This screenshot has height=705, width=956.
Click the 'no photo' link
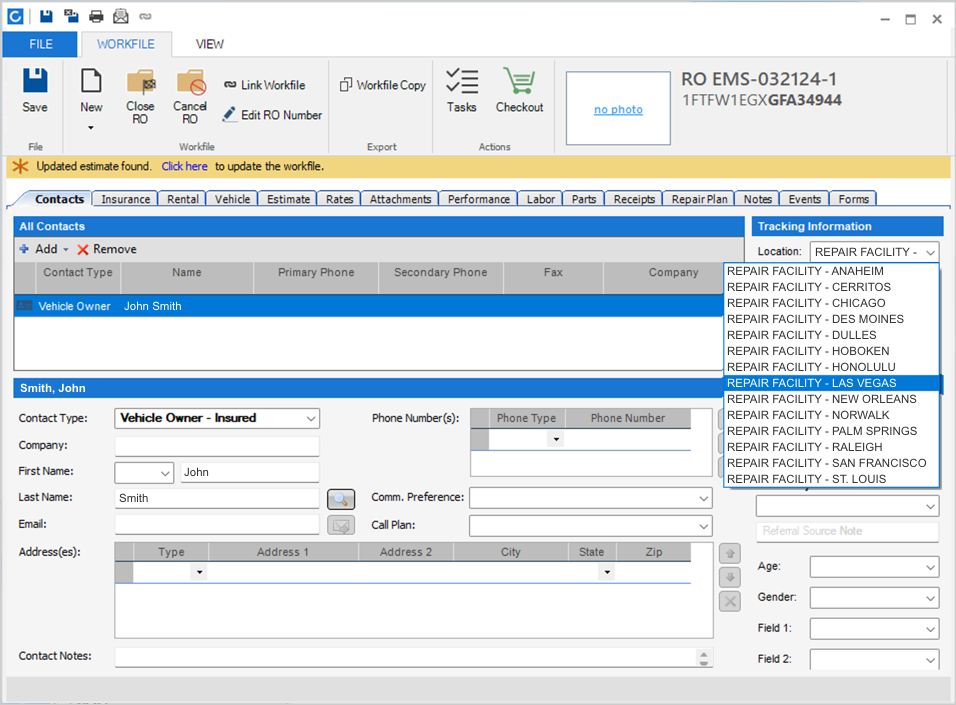(x=618, y=109)
